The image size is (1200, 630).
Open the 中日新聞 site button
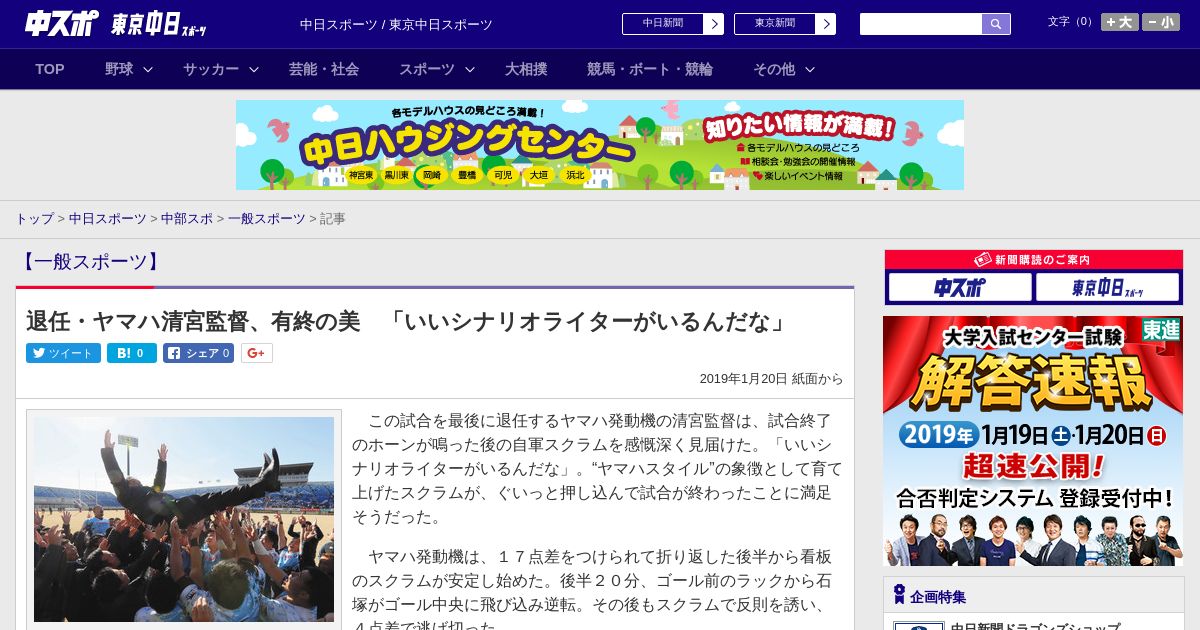coord(662,24)
